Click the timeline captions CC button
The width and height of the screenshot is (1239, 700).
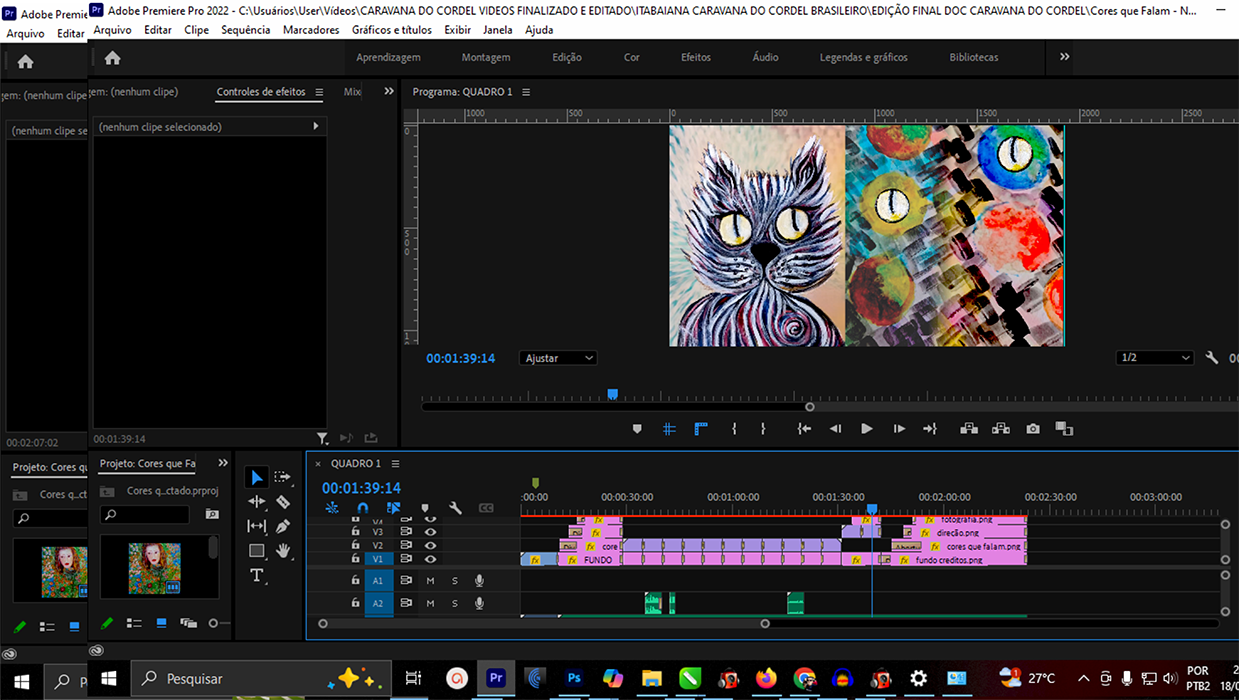[486, 508]
